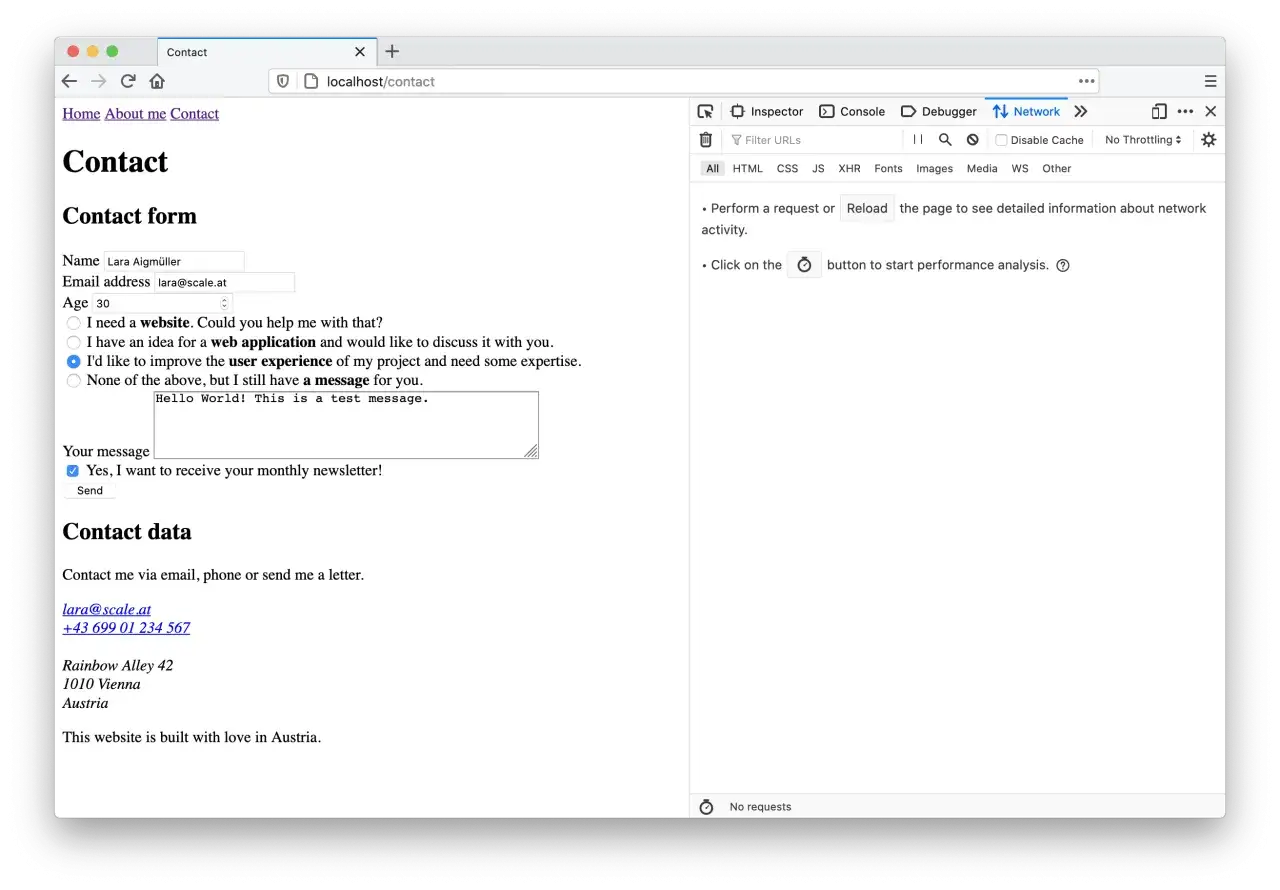Click into the Your message textarea

(x=346, y=425)
